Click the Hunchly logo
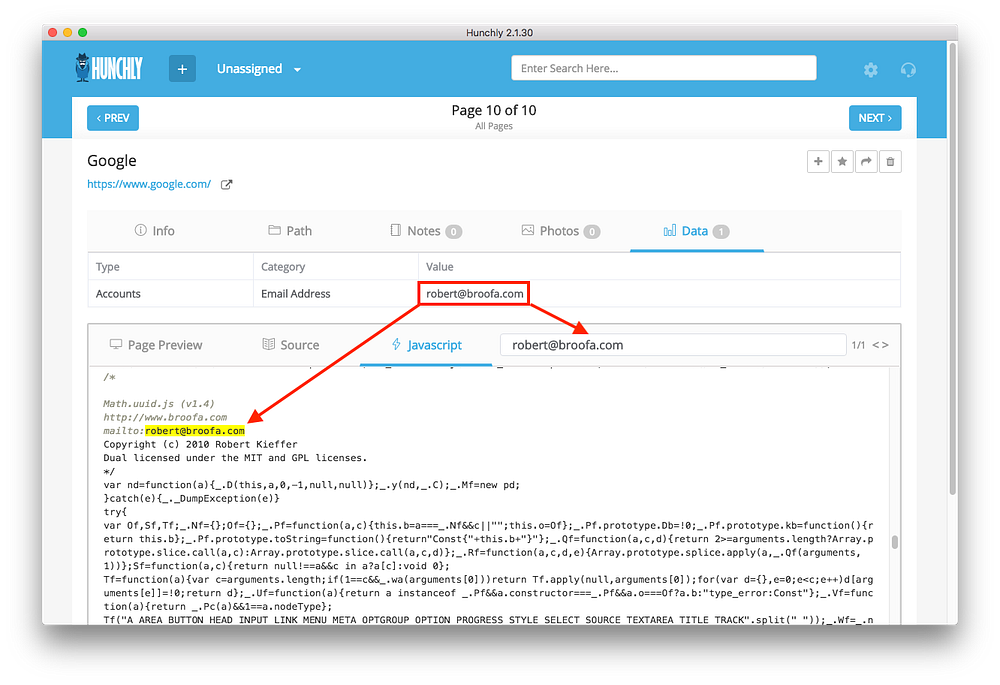The image size is (1000, 685). (x=109, y=68)
